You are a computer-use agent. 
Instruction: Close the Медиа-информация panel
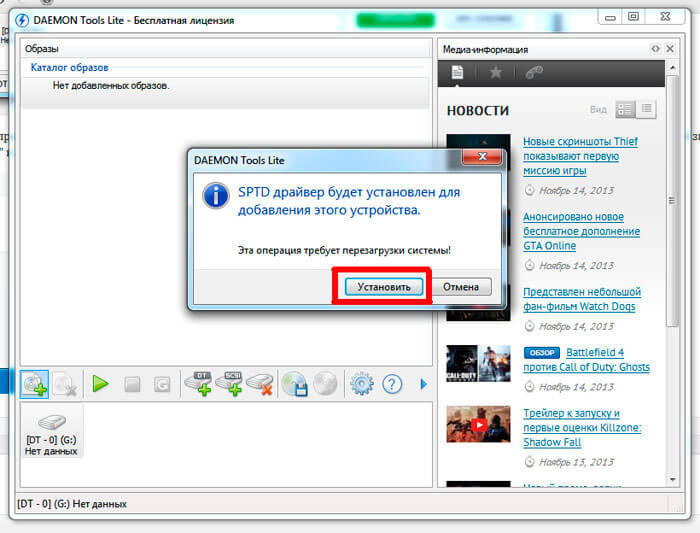[670, 49]
